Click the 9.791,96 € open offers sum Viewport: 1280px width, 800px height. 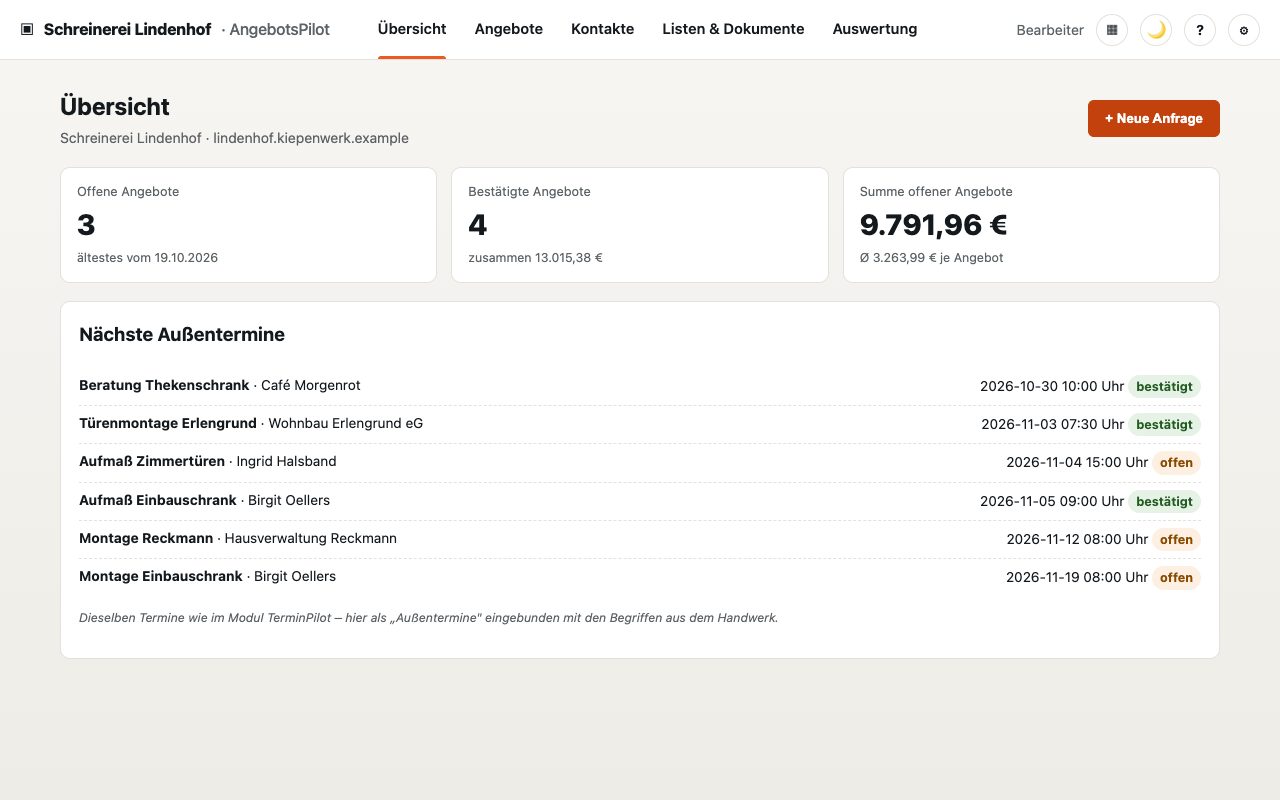click(934, 225)
